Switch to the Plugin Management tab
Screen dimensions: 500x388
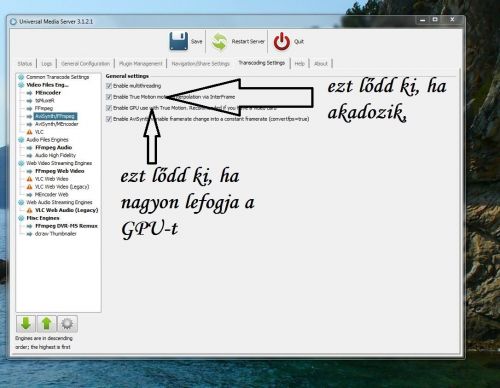pos(140,64)
